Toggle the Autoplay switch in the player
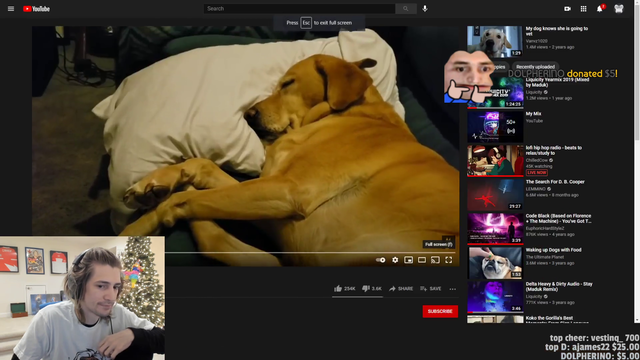Image resolution: width=640 pixels, height=360 pixels. coord(380,260)
